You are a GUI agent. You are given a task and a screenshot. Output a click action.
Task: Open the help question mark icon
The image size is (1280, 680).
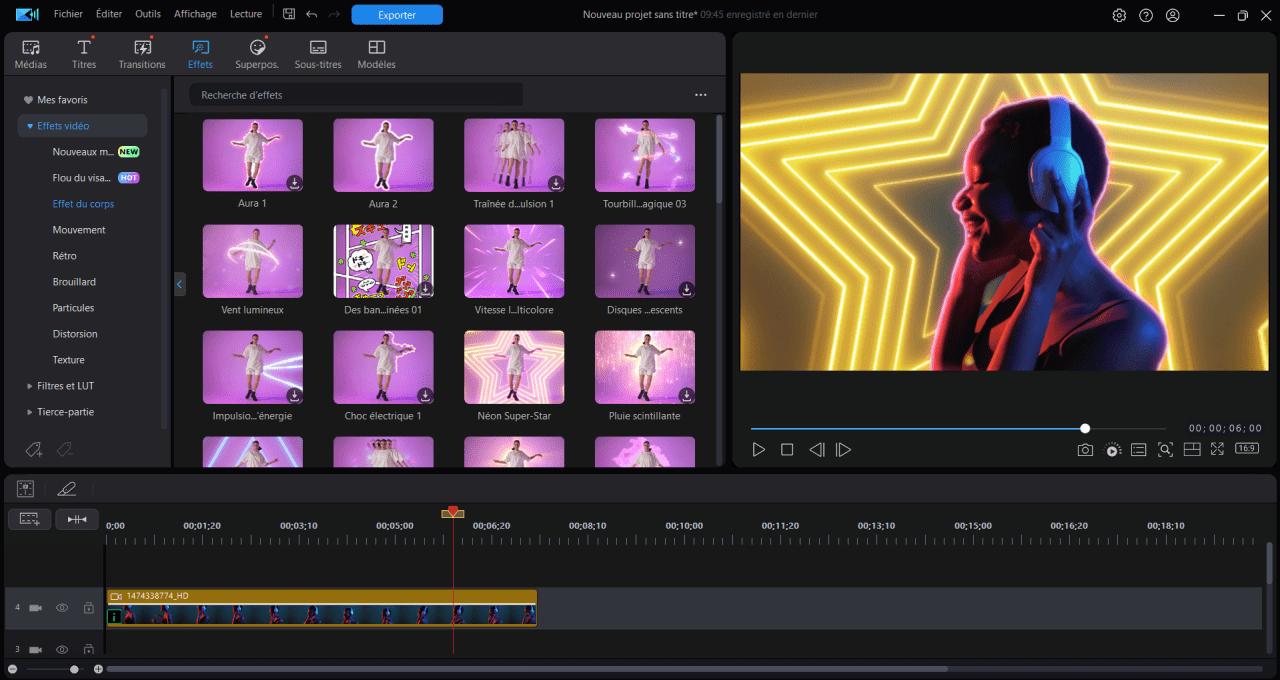click(x=1146, y=15)
